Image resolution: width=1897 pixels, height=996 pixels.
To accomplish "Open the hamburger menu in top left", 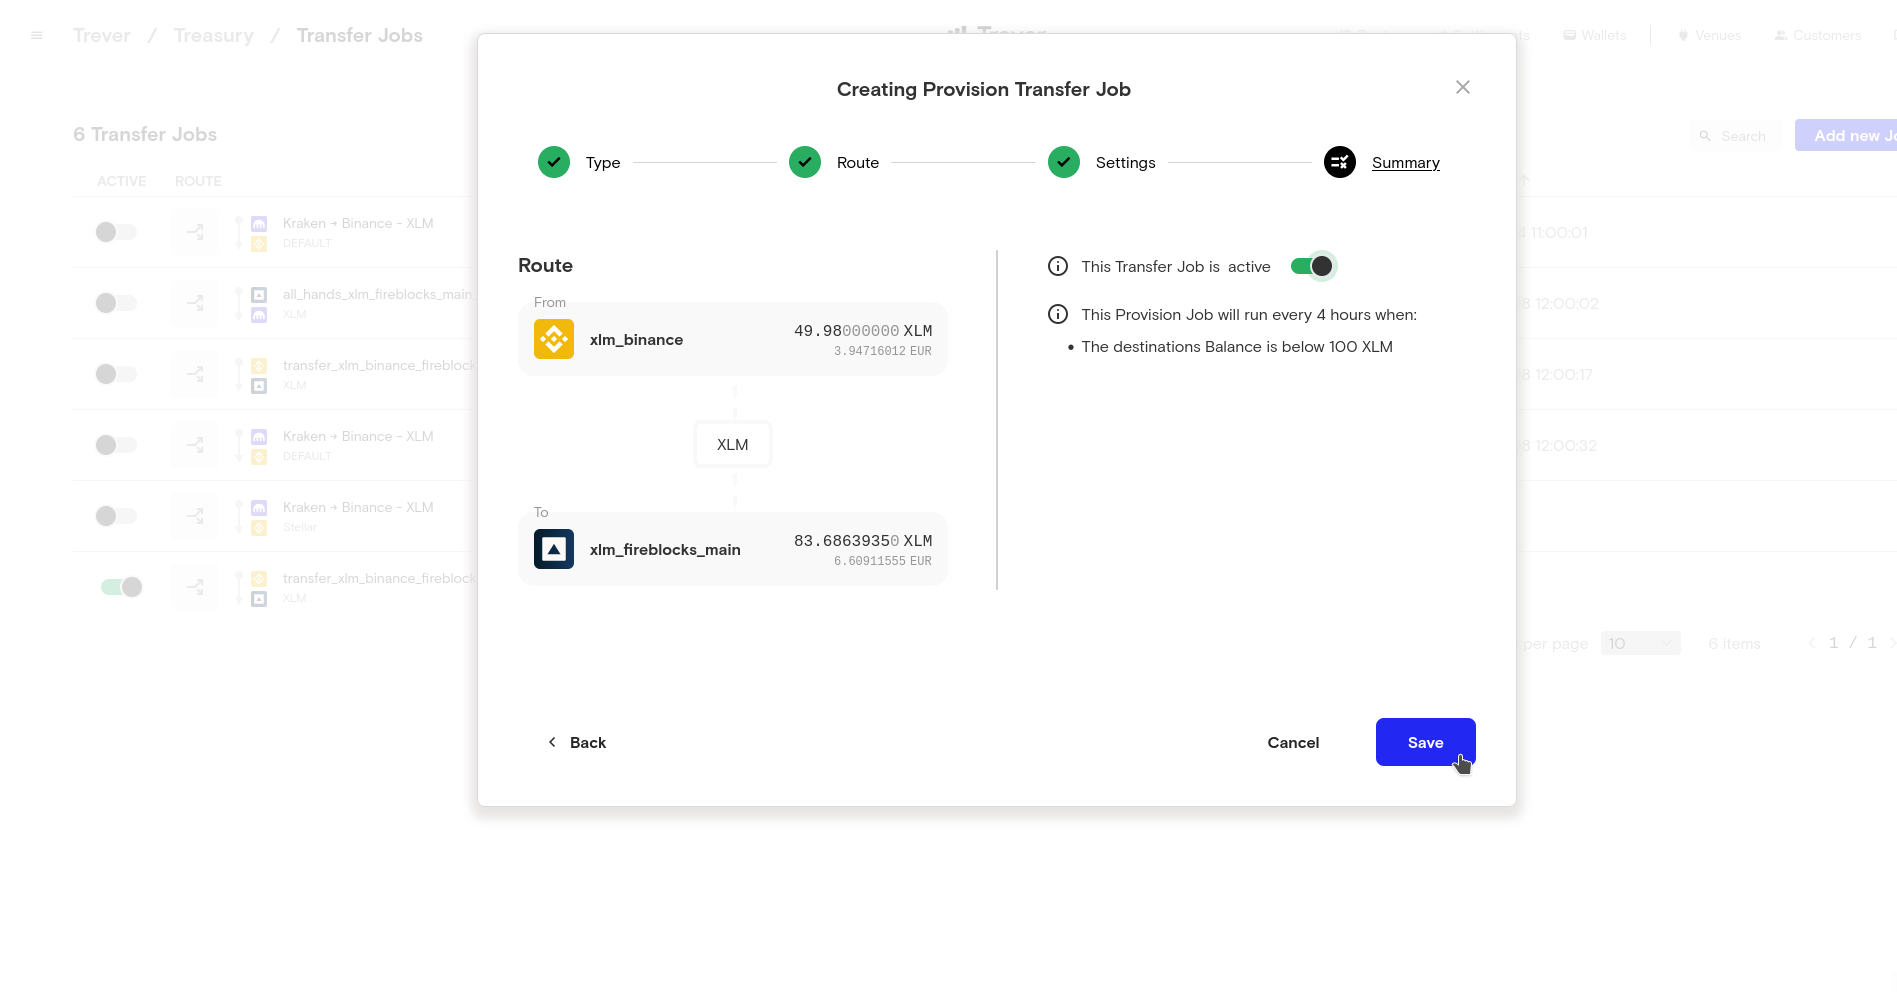I will point(37,35).
